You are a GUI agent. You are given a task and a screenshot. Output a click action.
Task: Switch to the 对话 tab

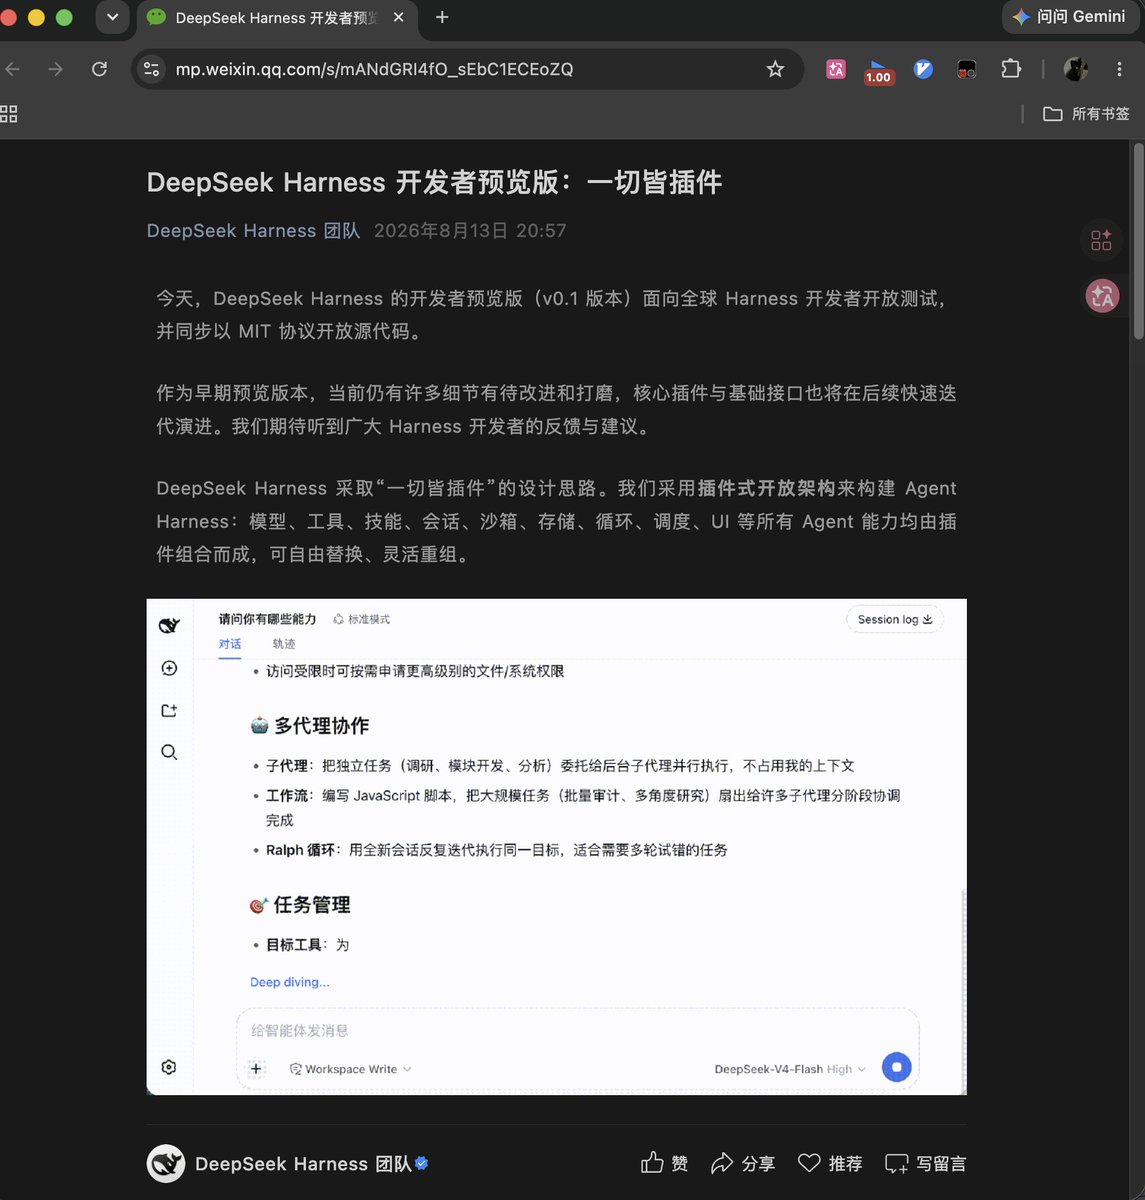230,644
